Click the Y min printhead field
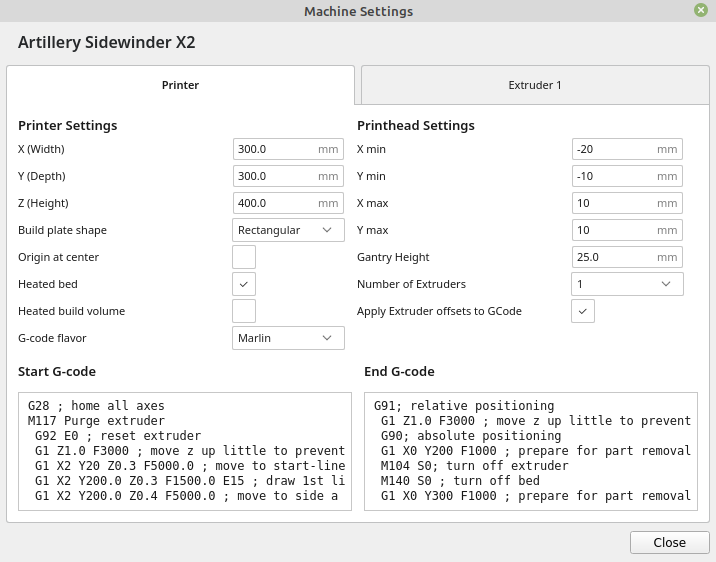Viewport: 716px width, 562px height. point(614,176)
